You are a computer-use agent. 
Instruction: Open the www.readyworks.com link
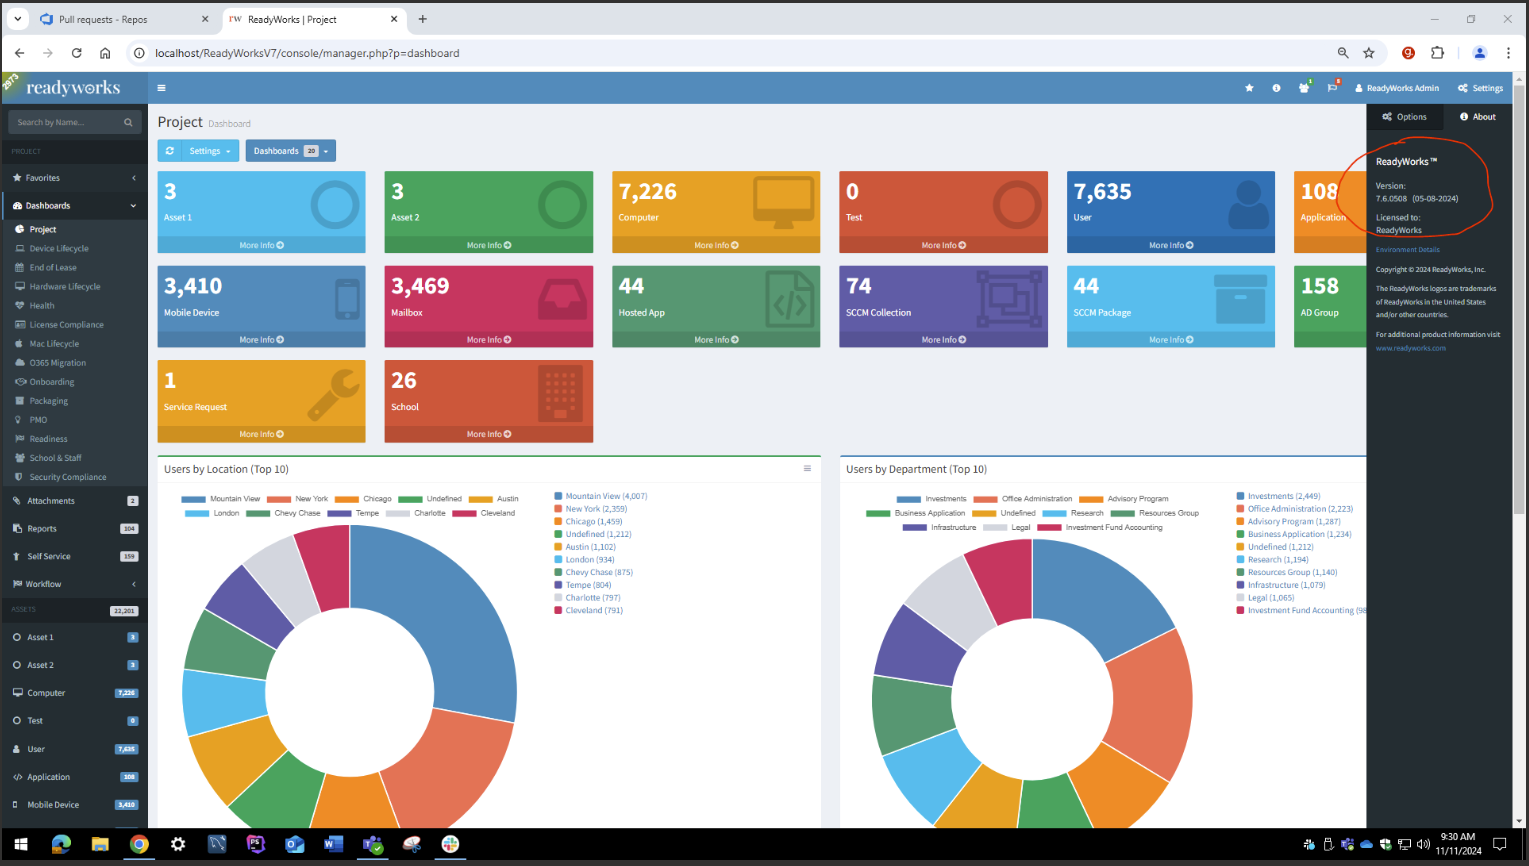(x=1410, y=348)
